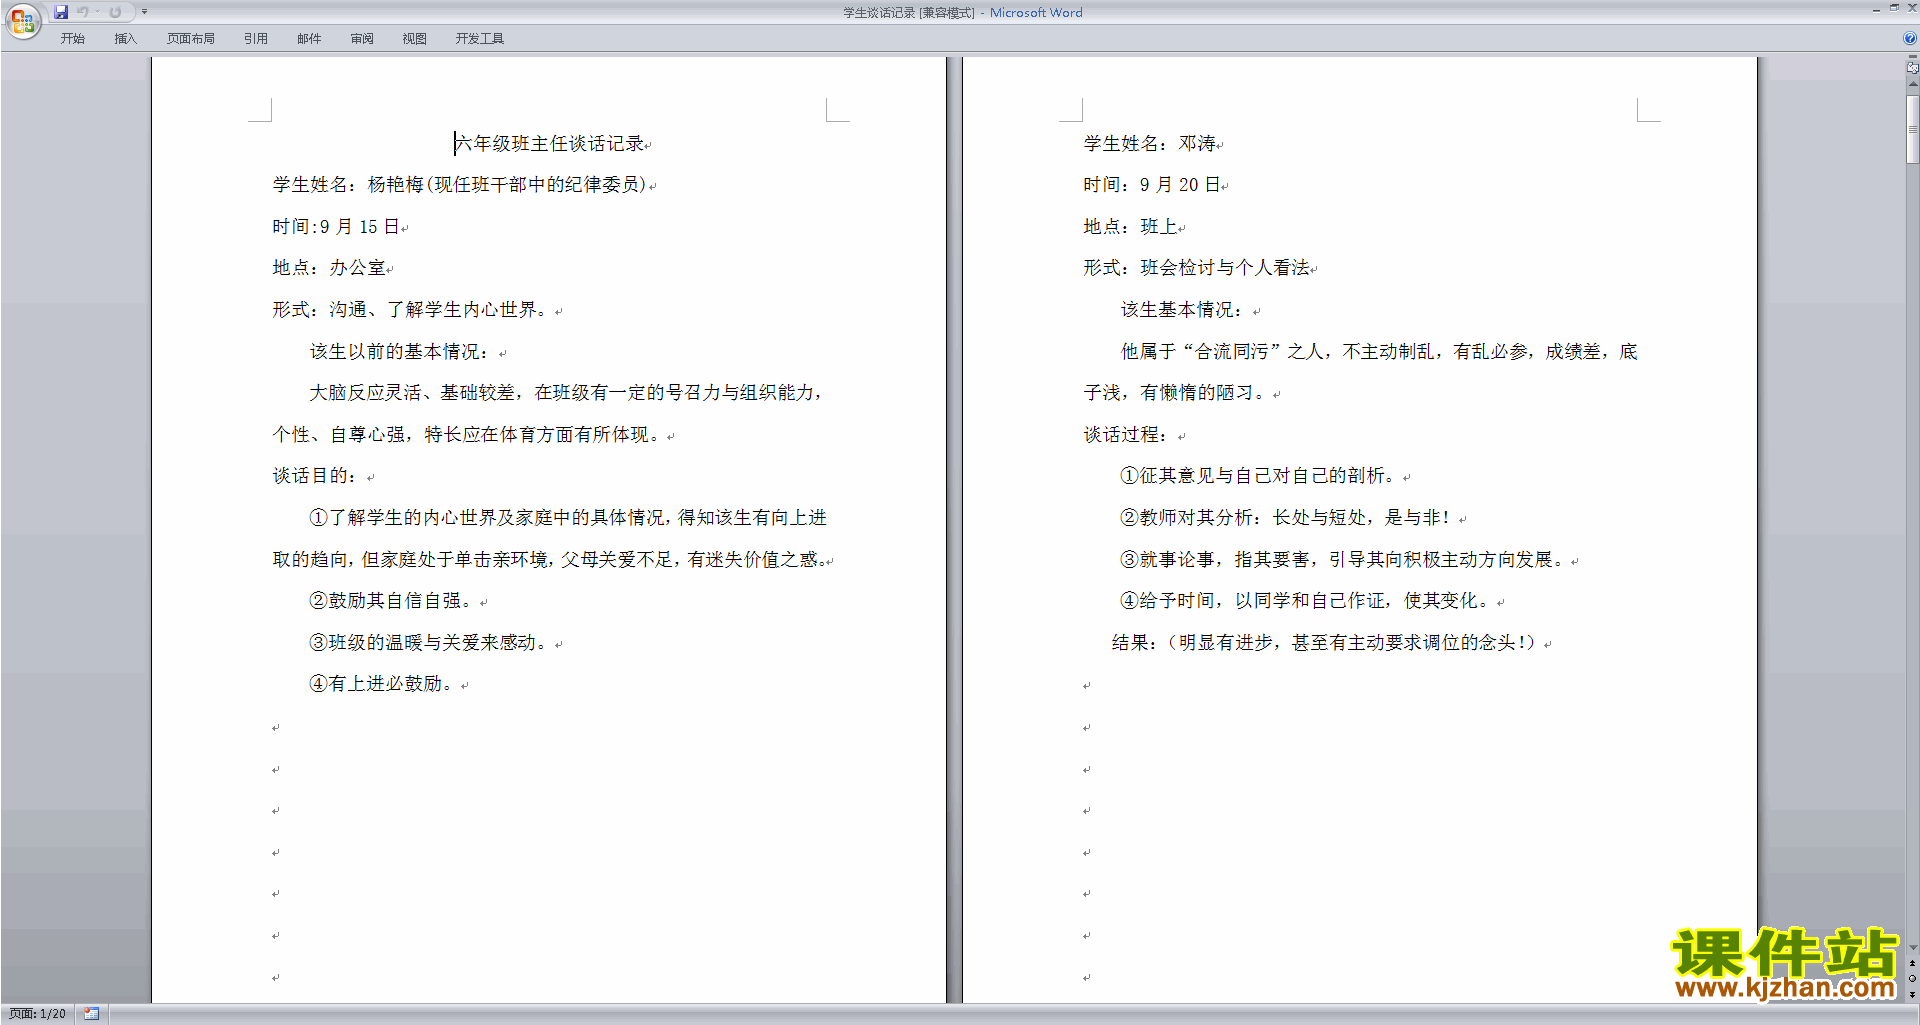Click the line starting 大脑反应灵活
The width and height of the screenshot is (1920, 1025).
pos(566,393)
